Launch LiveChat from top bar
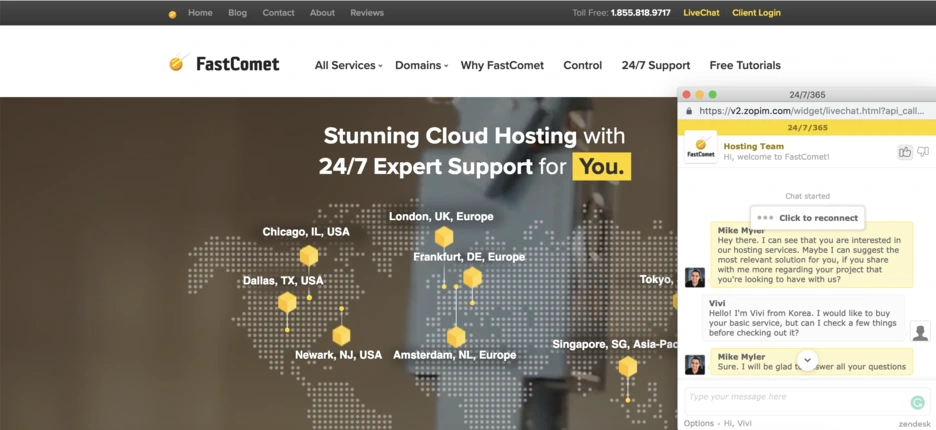 [x=701, y=13]
